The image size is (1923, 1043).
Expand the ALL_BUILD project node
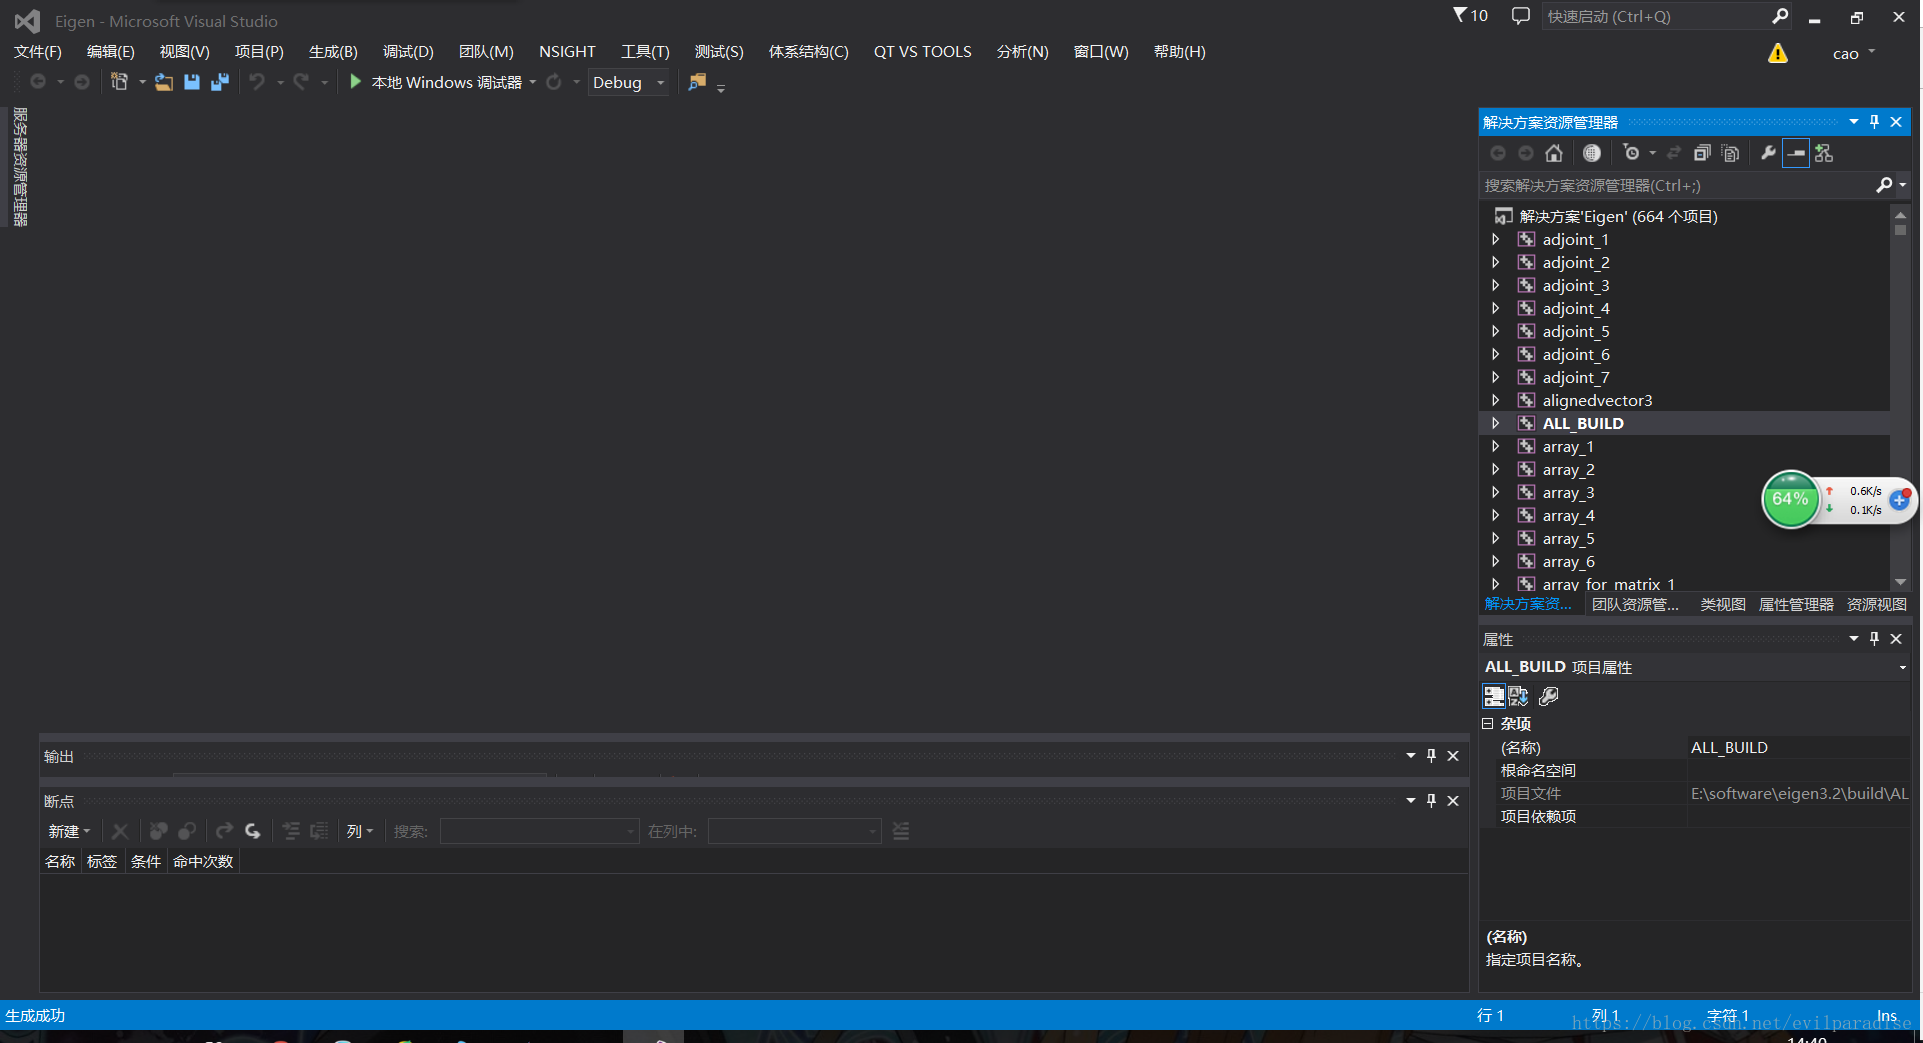pos(1496,423)
